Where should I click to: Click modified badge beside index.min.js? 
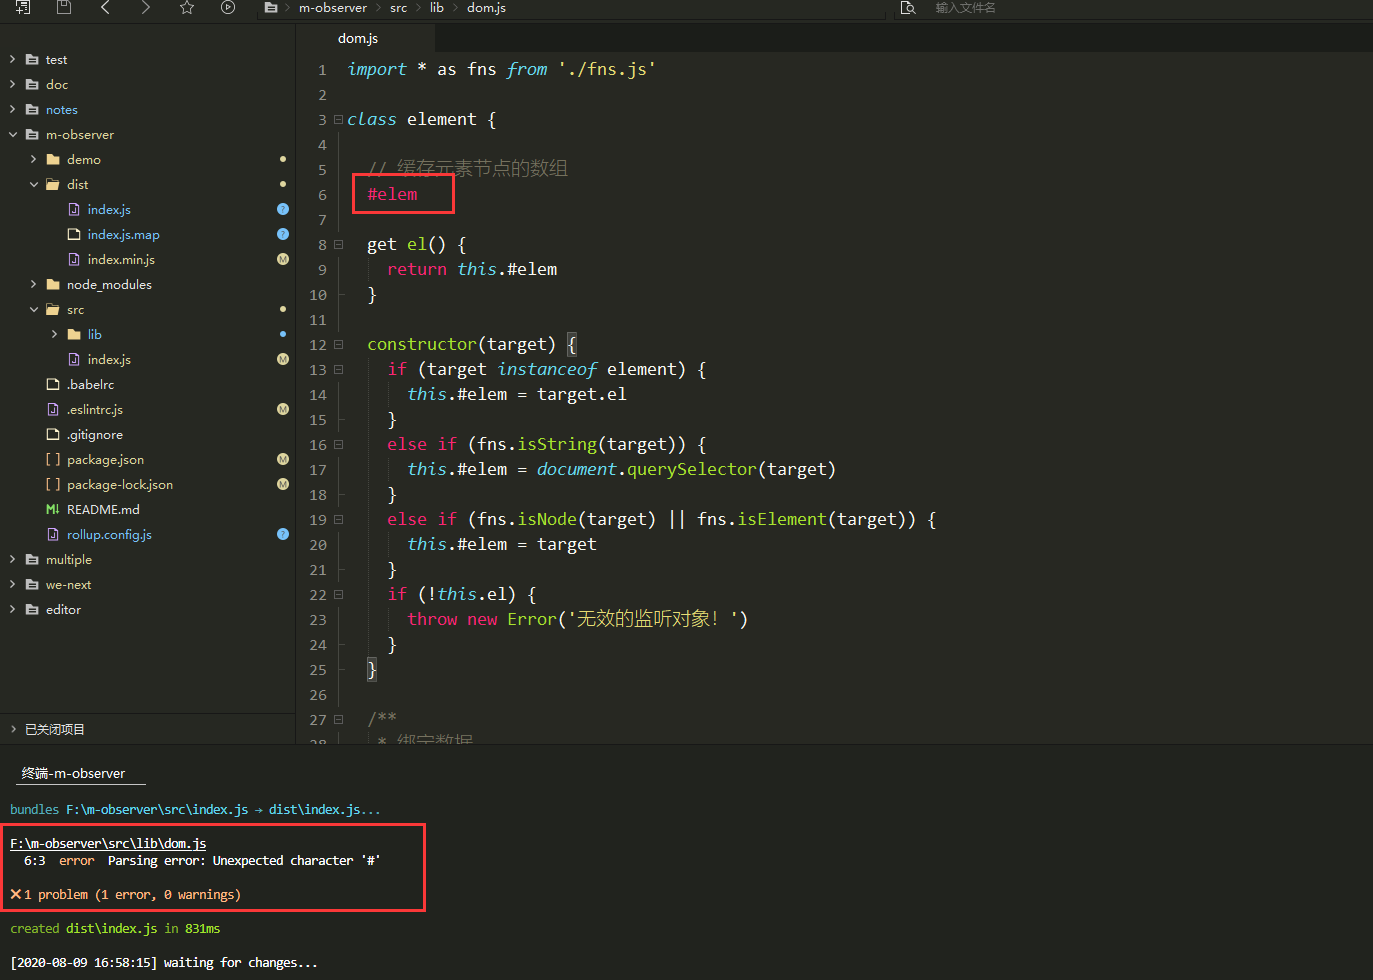(x=283, y=259)
